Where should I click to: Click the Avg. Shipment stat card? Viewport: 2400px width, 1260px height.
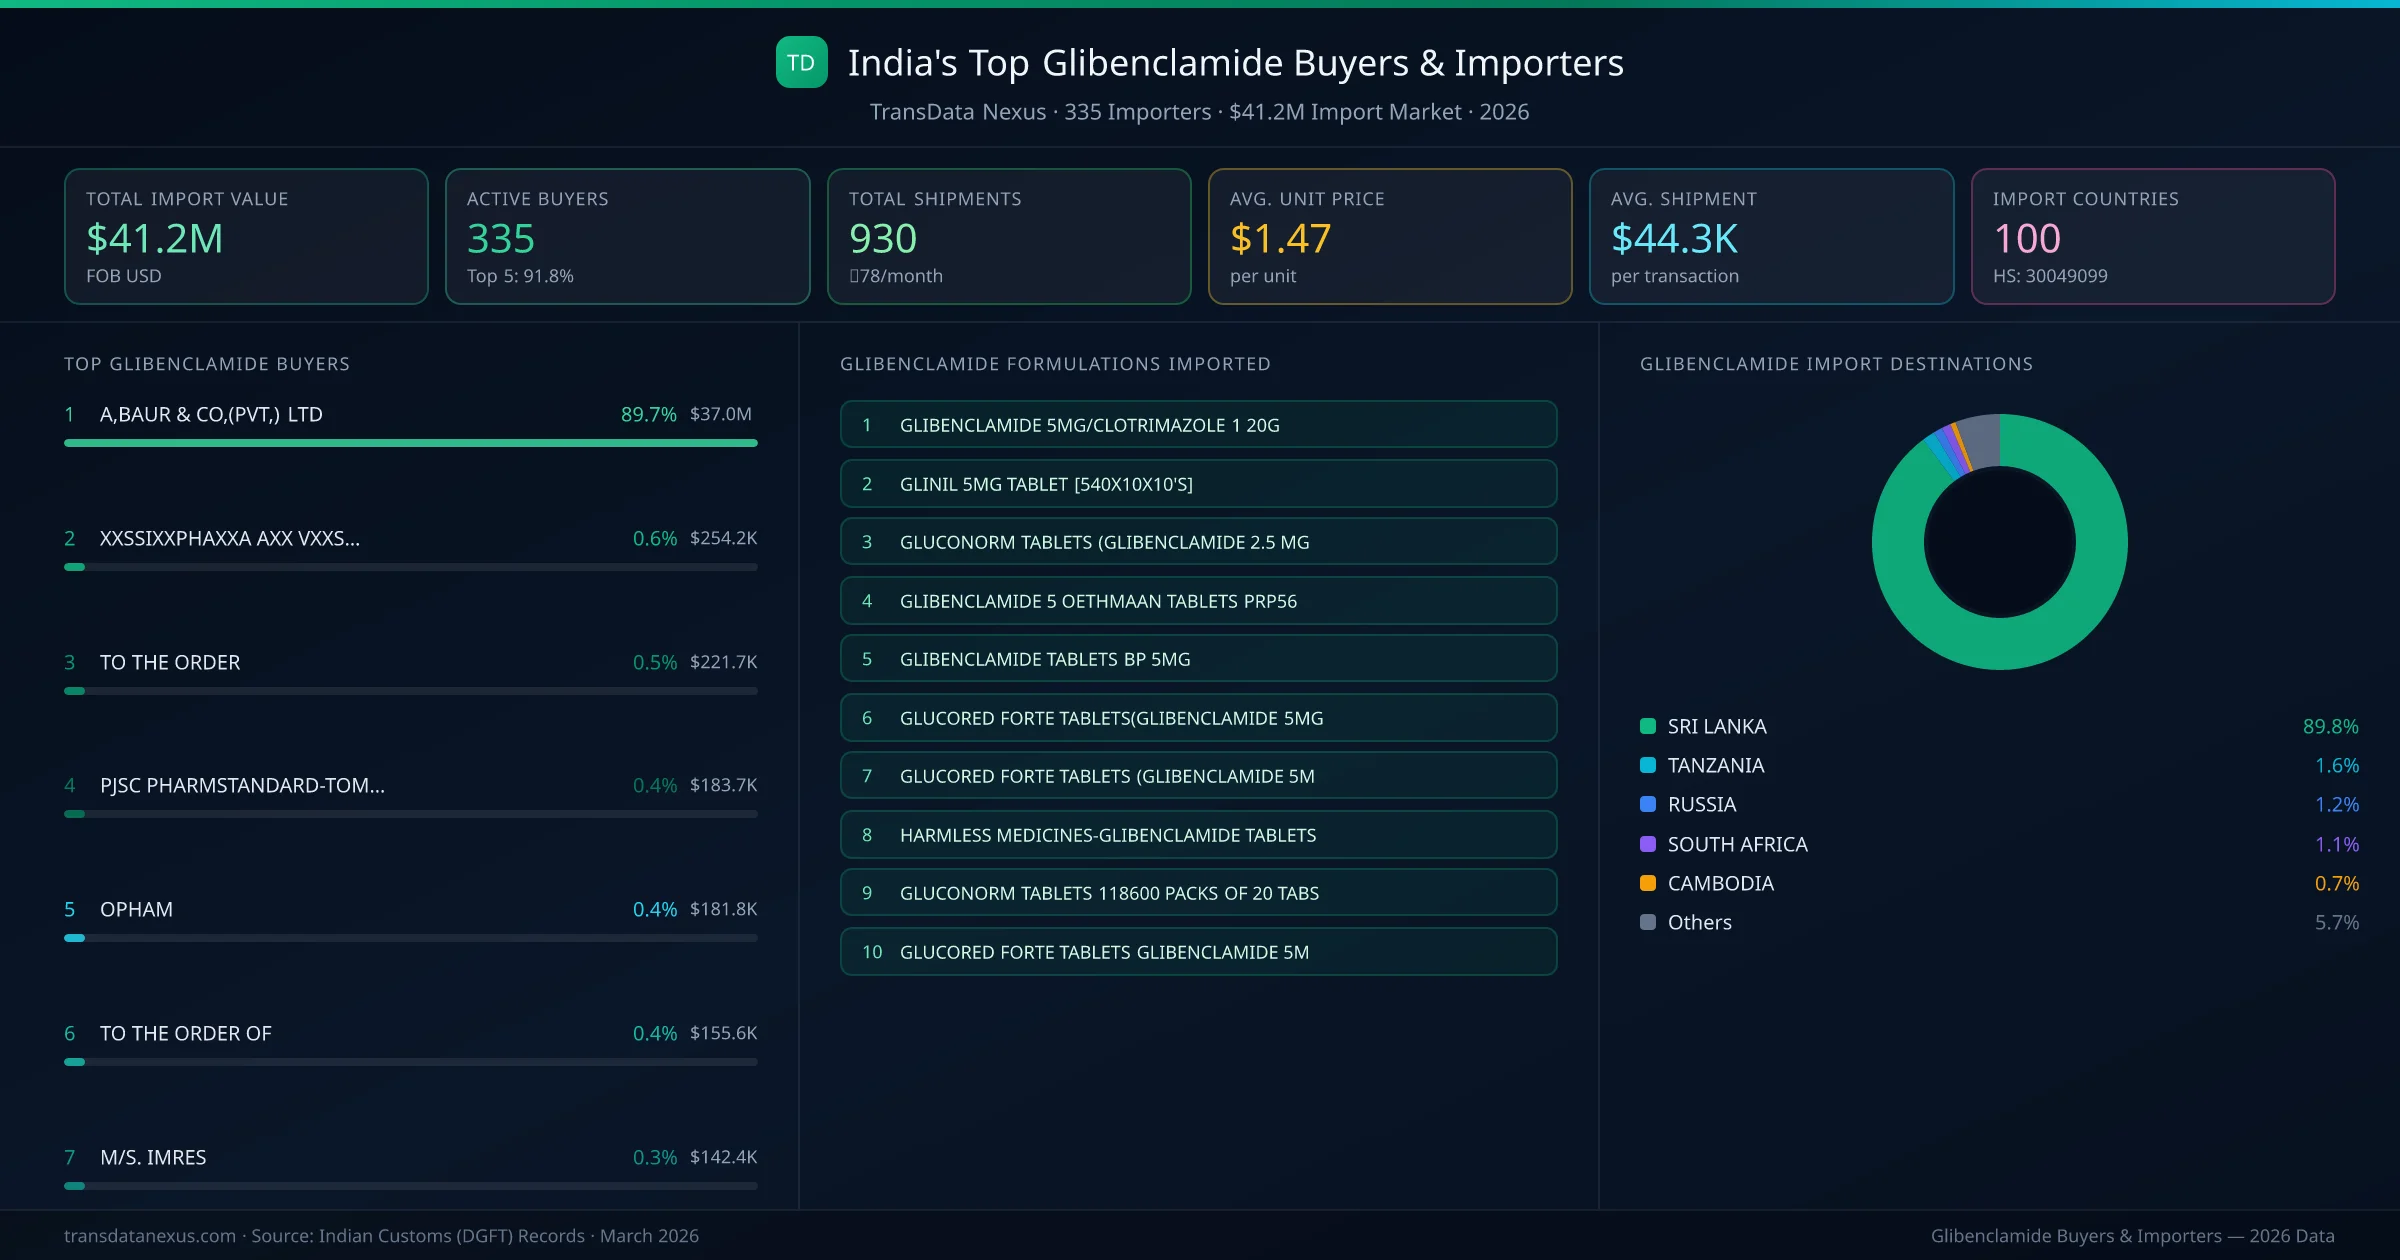pyautogui.click(x=1771, y=236)
